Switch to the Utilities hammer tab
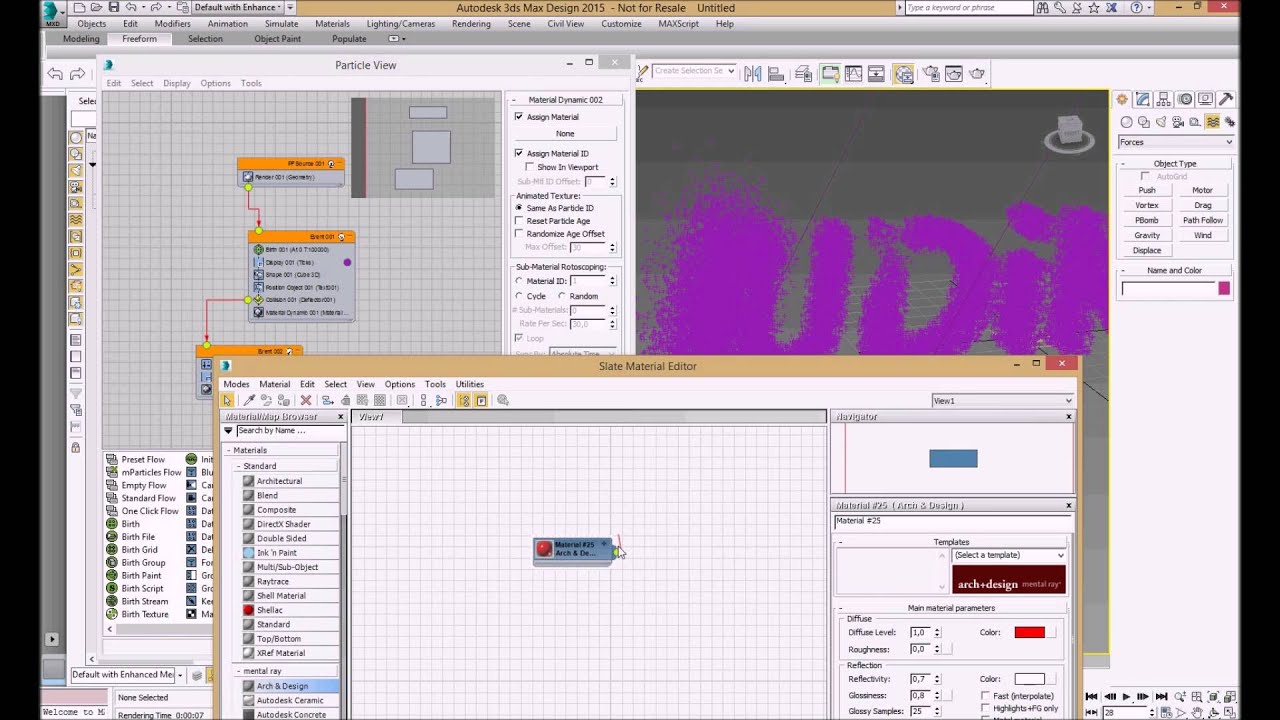1280x720 pixels. [x=1227, y=99]
